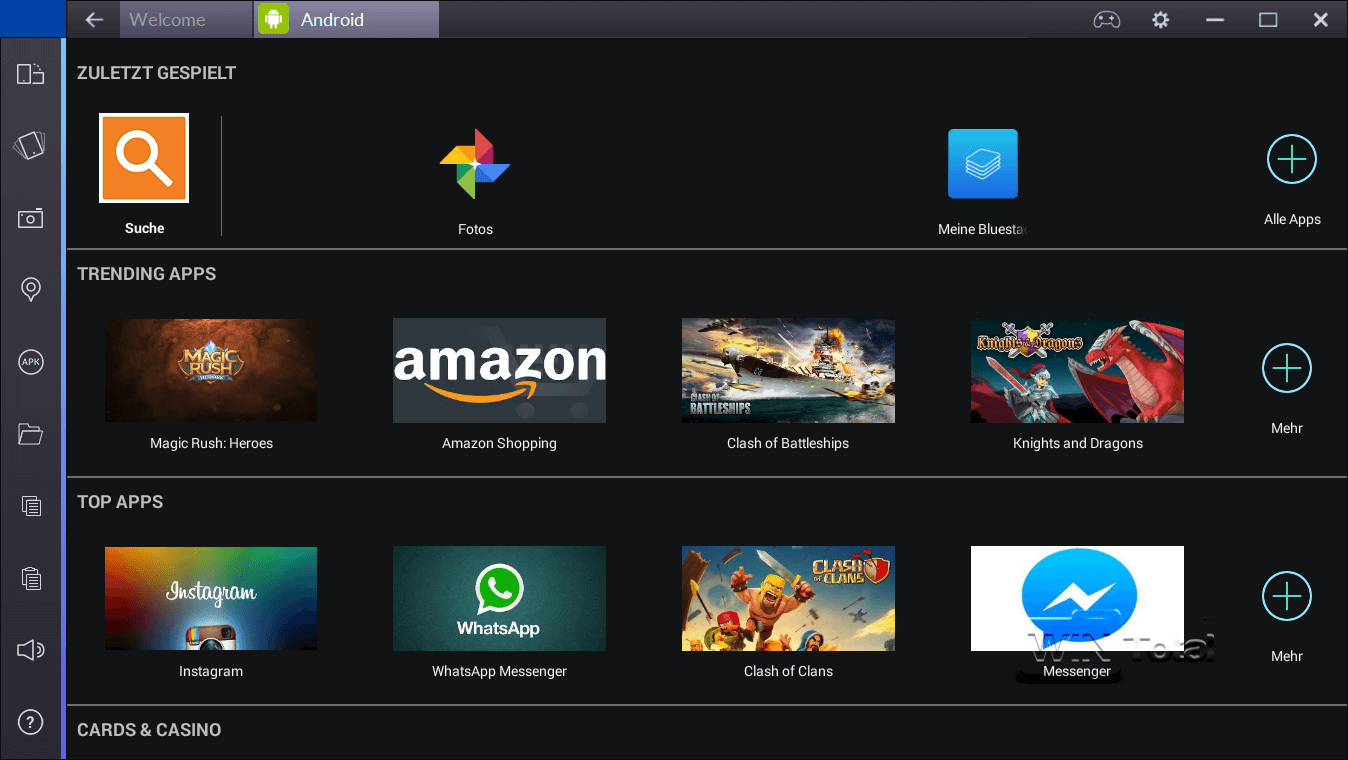
Task: Click the back arrow button
Action: 92,18
